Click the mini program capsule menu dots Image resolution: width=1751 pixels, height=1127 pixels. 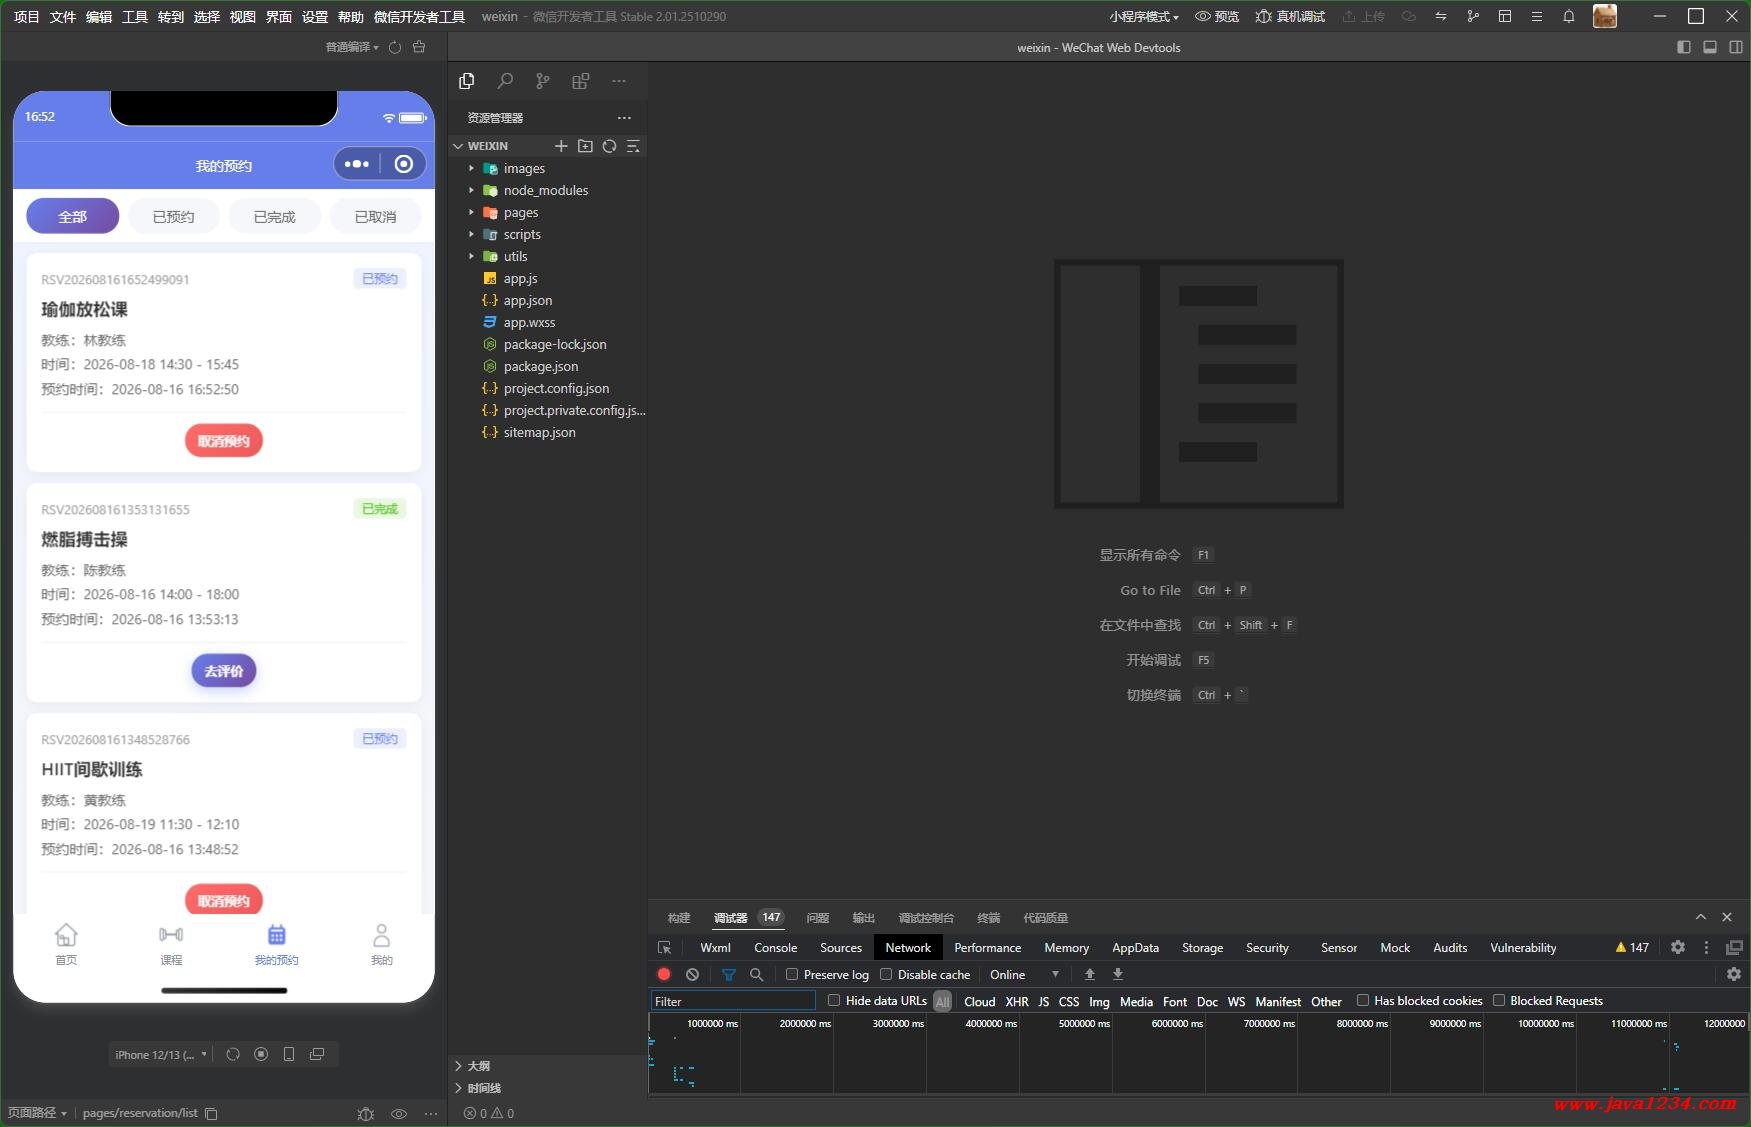[357, 164]
